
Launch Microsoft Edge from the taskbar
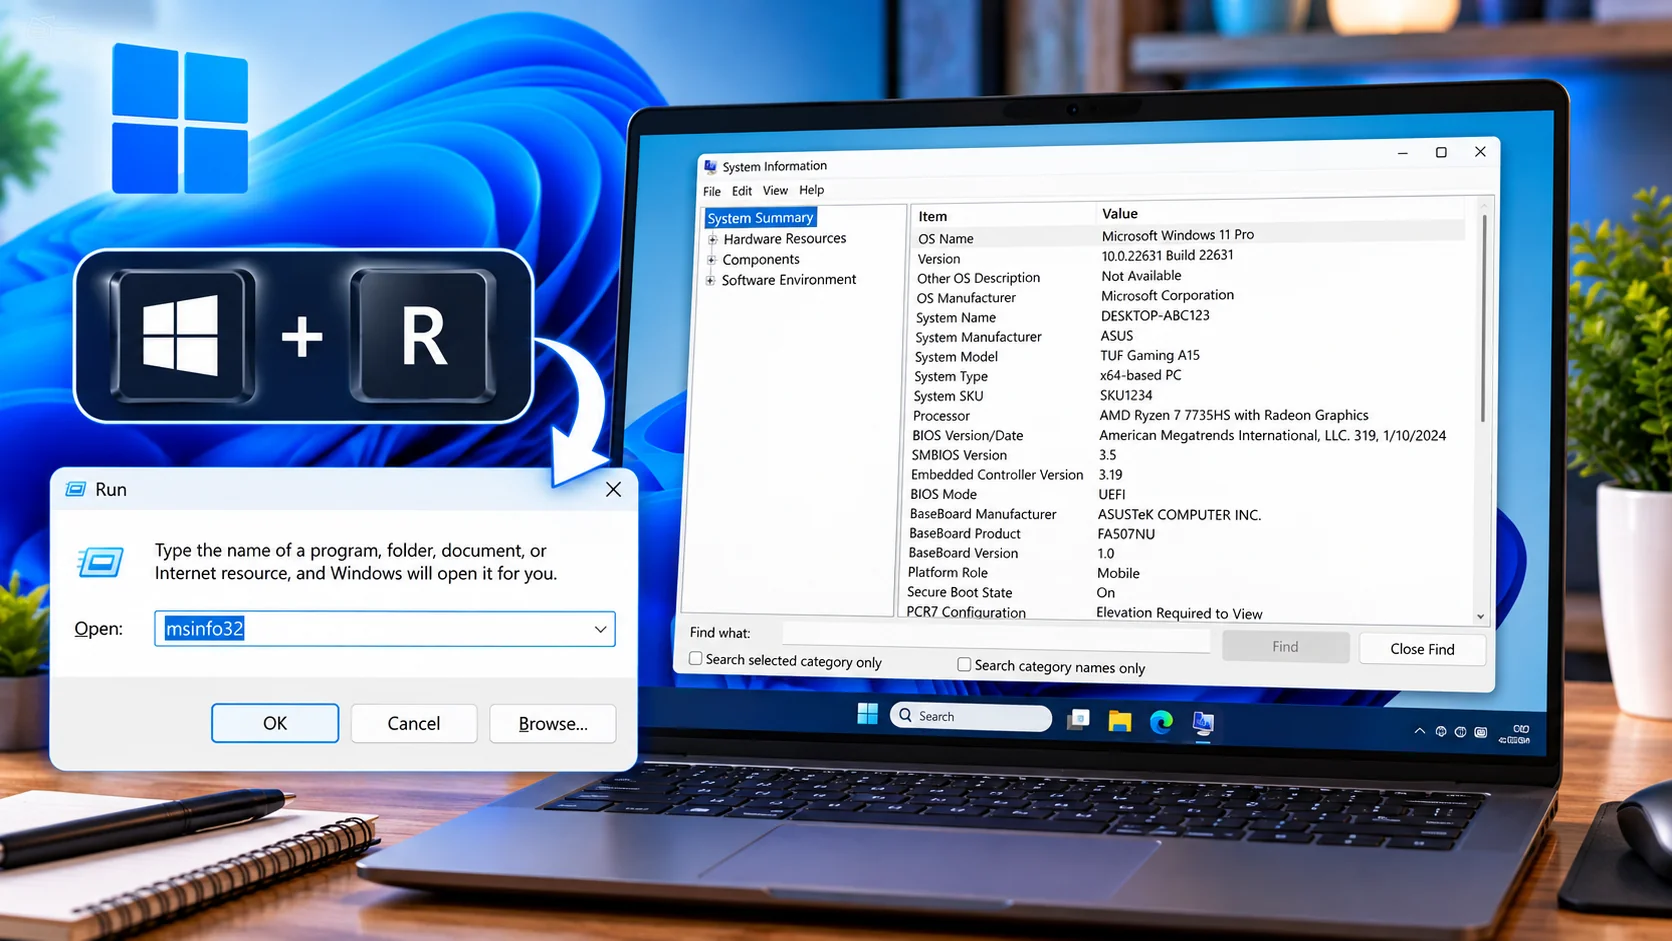point(1161,722)
